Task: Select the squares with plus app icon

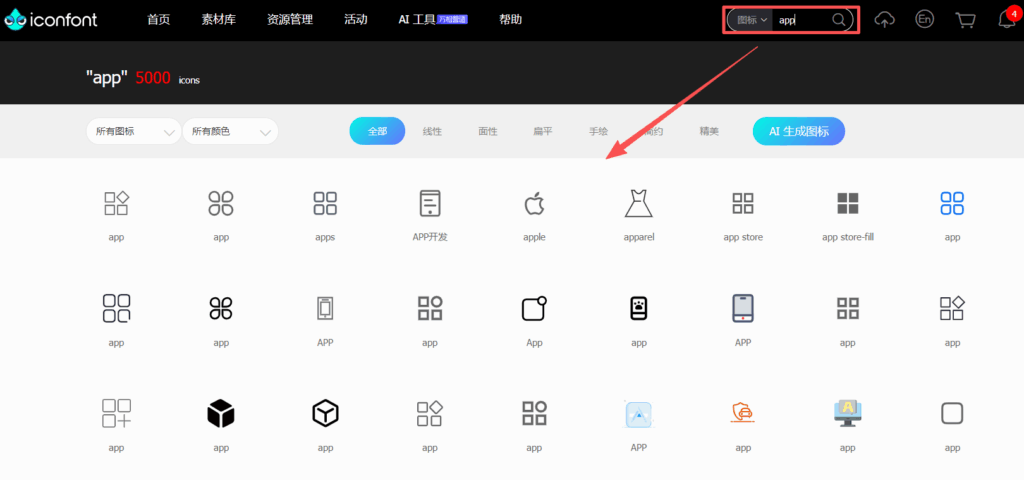Action: point(116,413)
